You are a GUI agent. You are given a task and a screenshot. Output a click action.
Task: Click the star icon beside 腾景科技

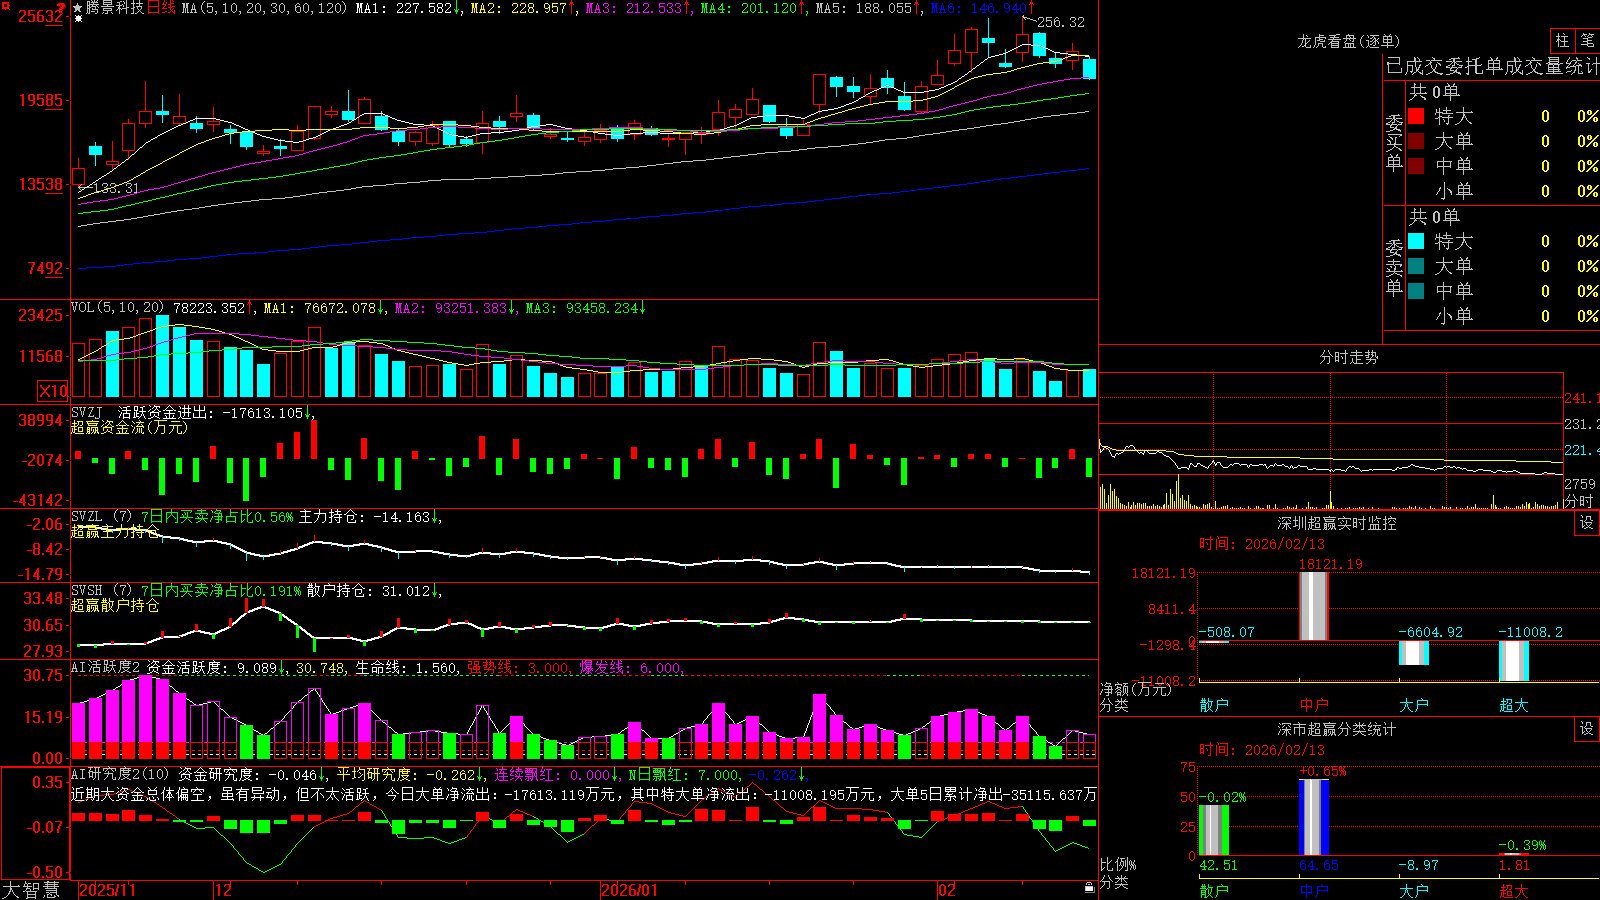77,8
